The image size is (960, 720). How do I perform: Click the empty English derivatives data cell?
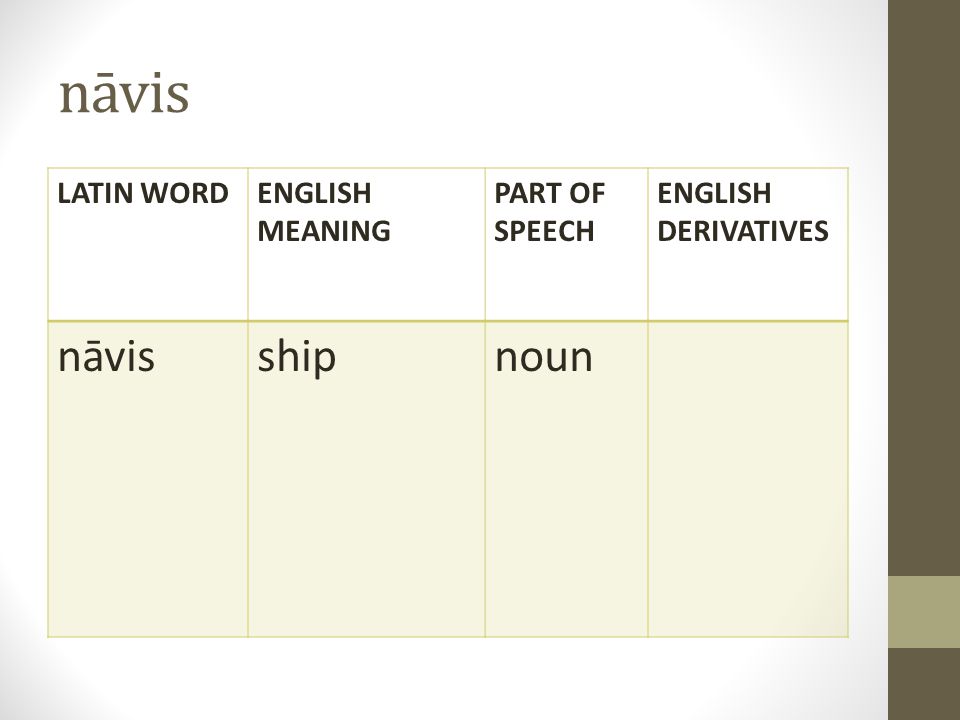tap(748, 479)
